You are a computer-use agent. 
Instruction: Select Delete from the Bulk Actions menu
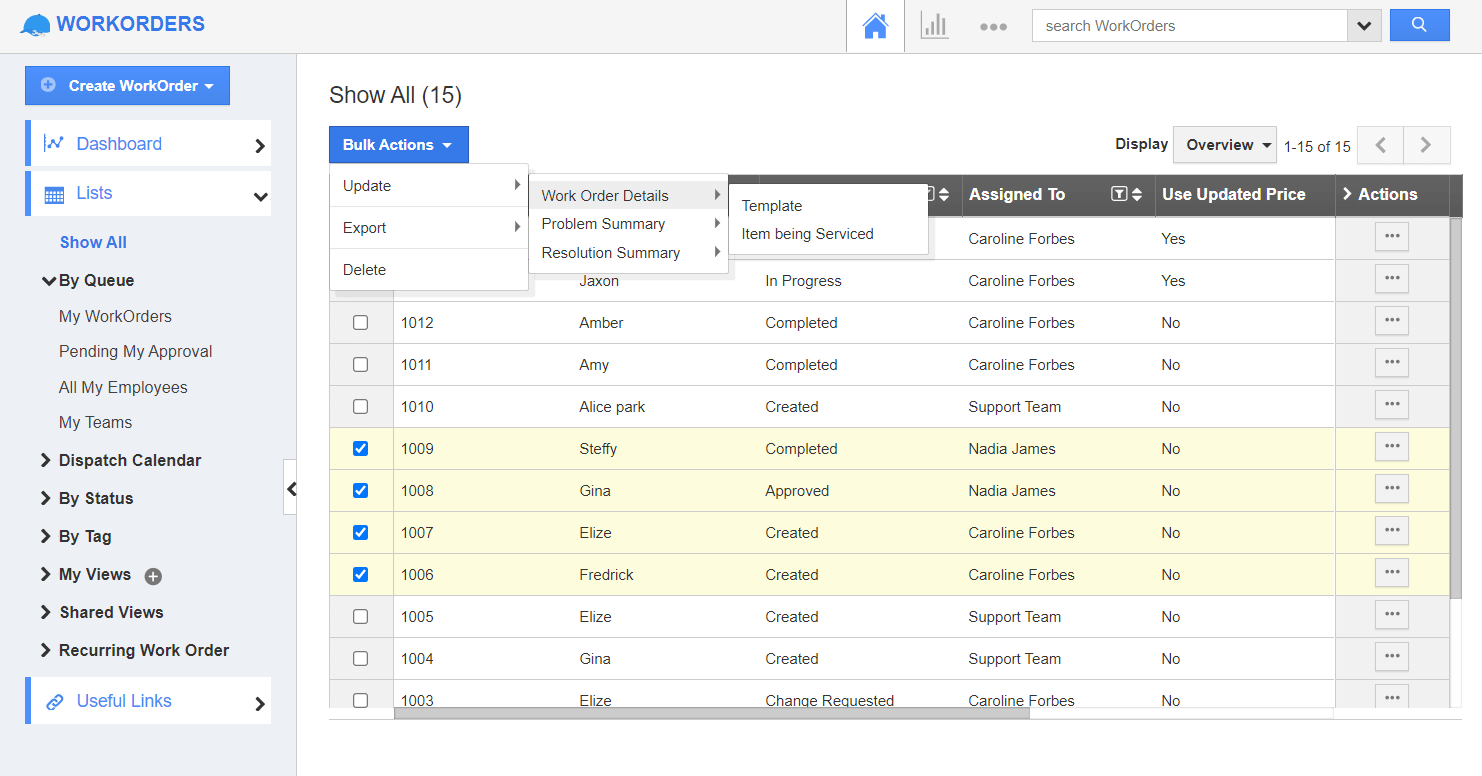364,269
